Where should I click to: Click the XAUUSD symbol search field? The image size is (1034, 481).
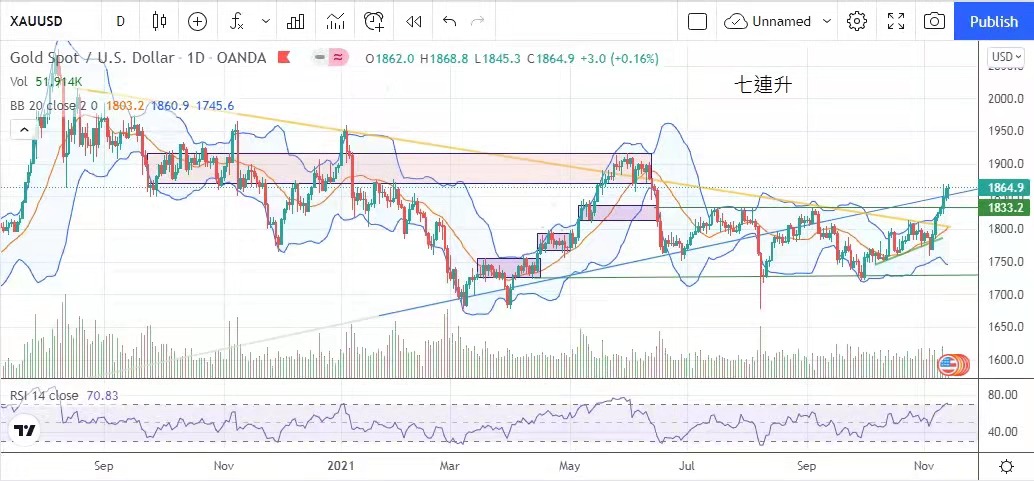point(45,21)
